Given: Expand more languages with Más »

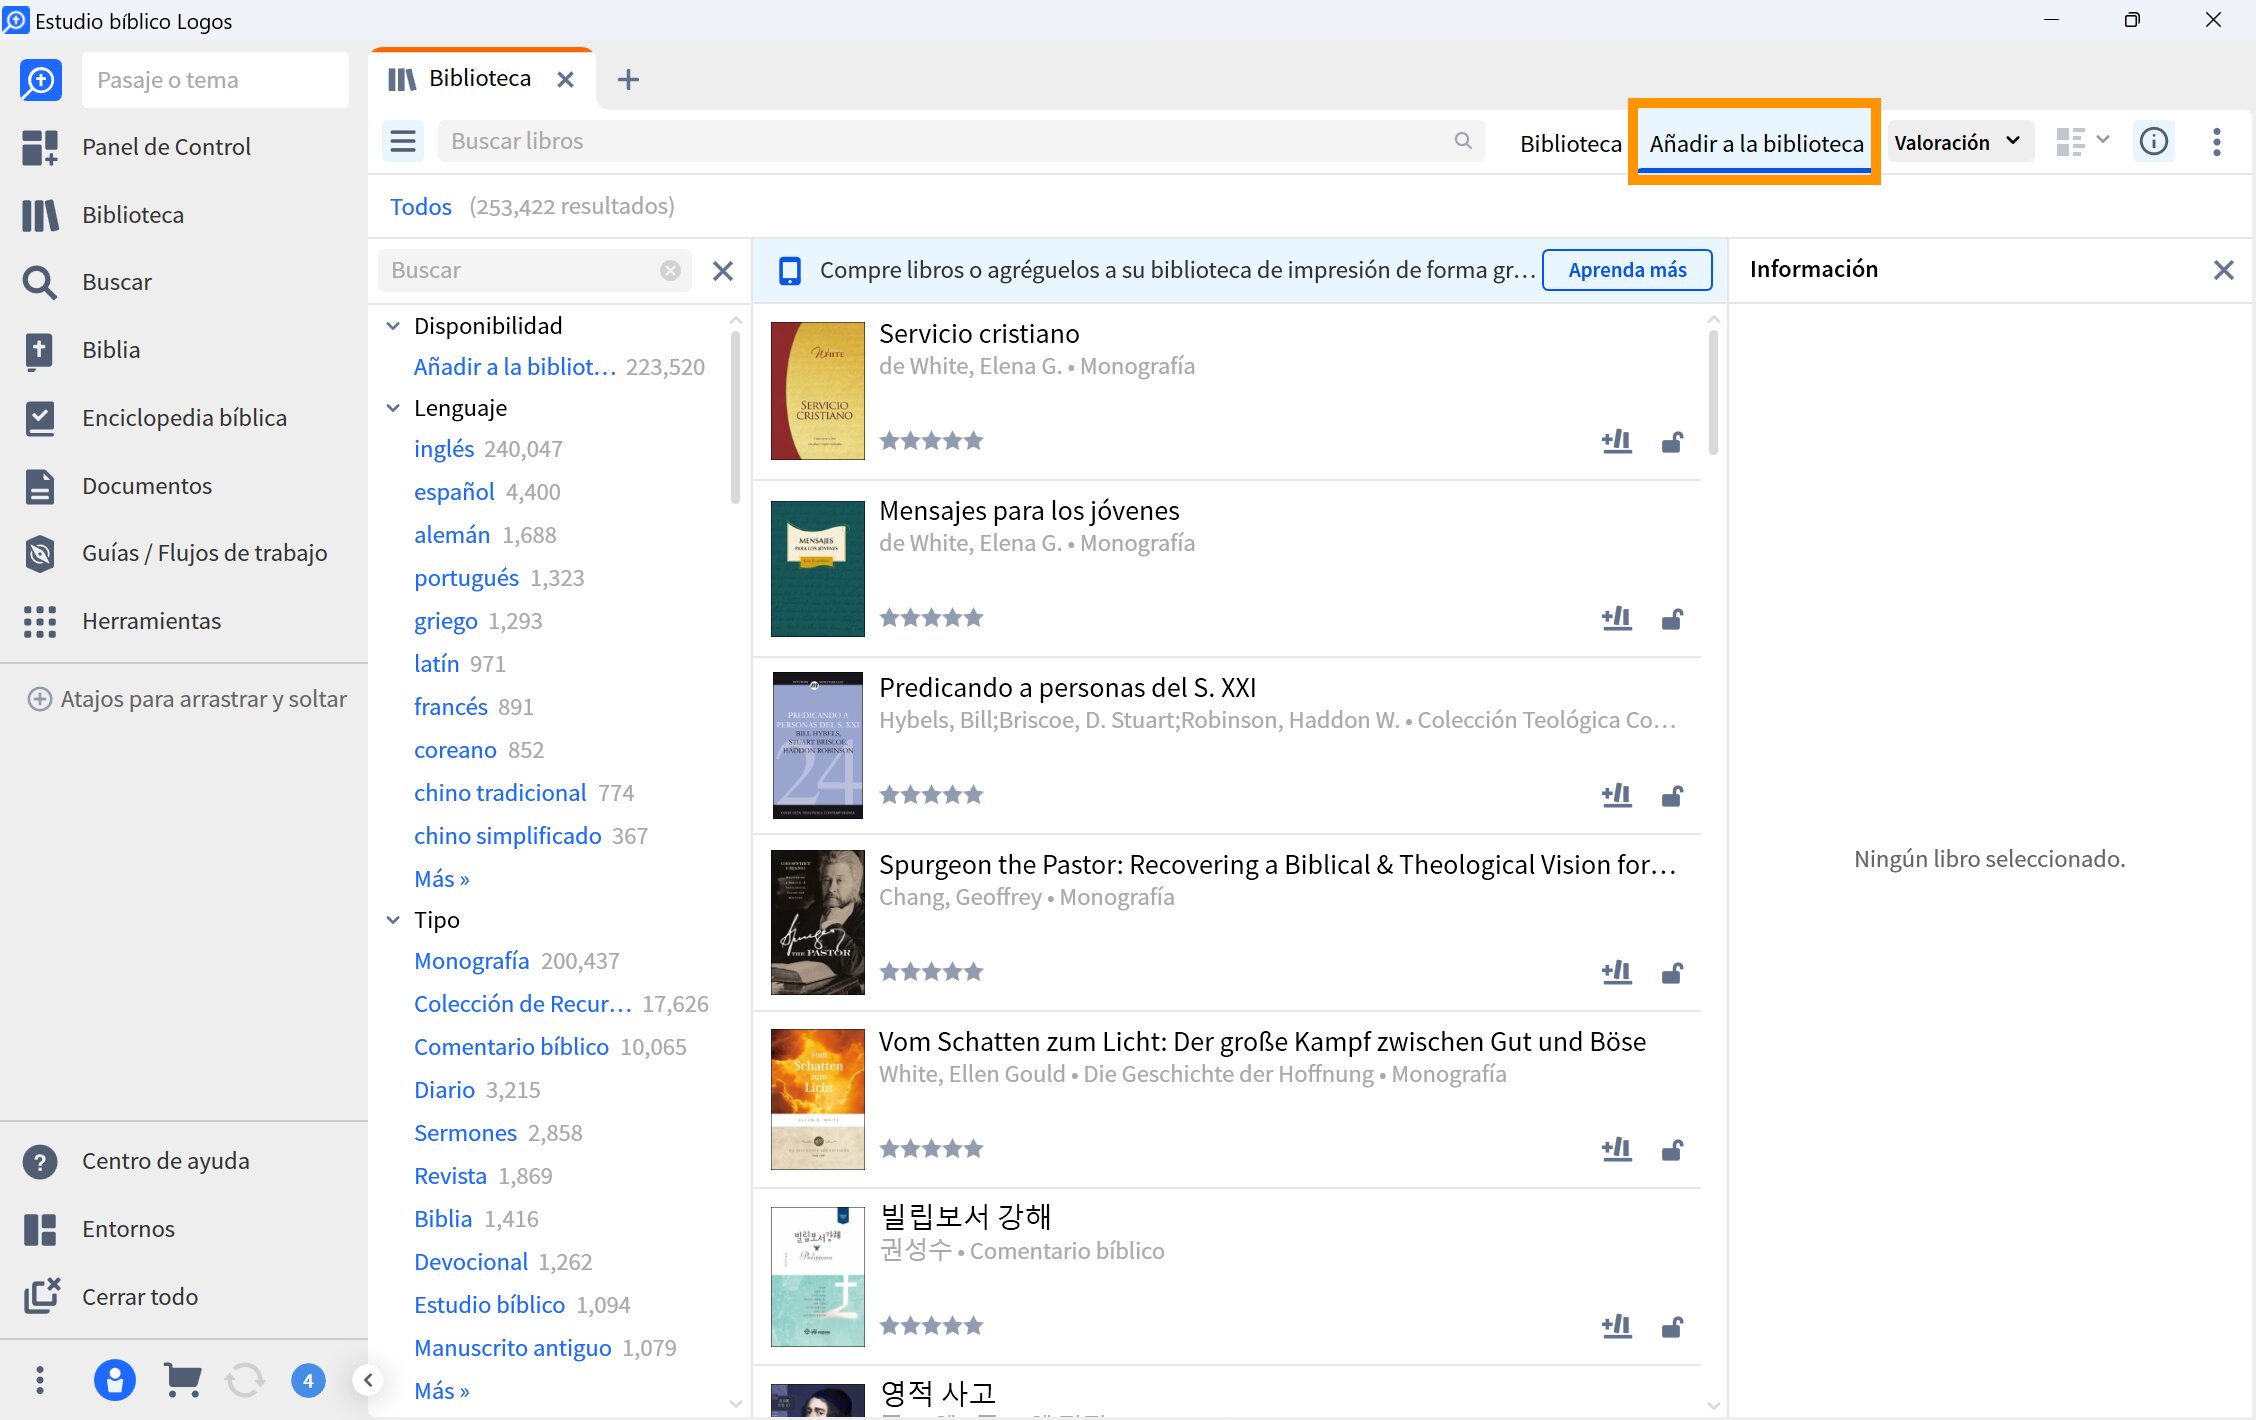Looking at the screenshot, I should pos(442,879).
